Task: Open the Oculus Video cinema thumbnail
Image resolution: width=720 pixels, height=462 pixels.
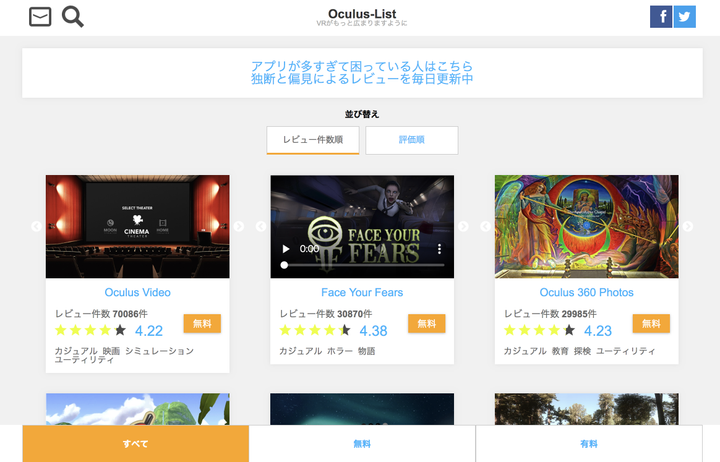Action: coord(138,226)
